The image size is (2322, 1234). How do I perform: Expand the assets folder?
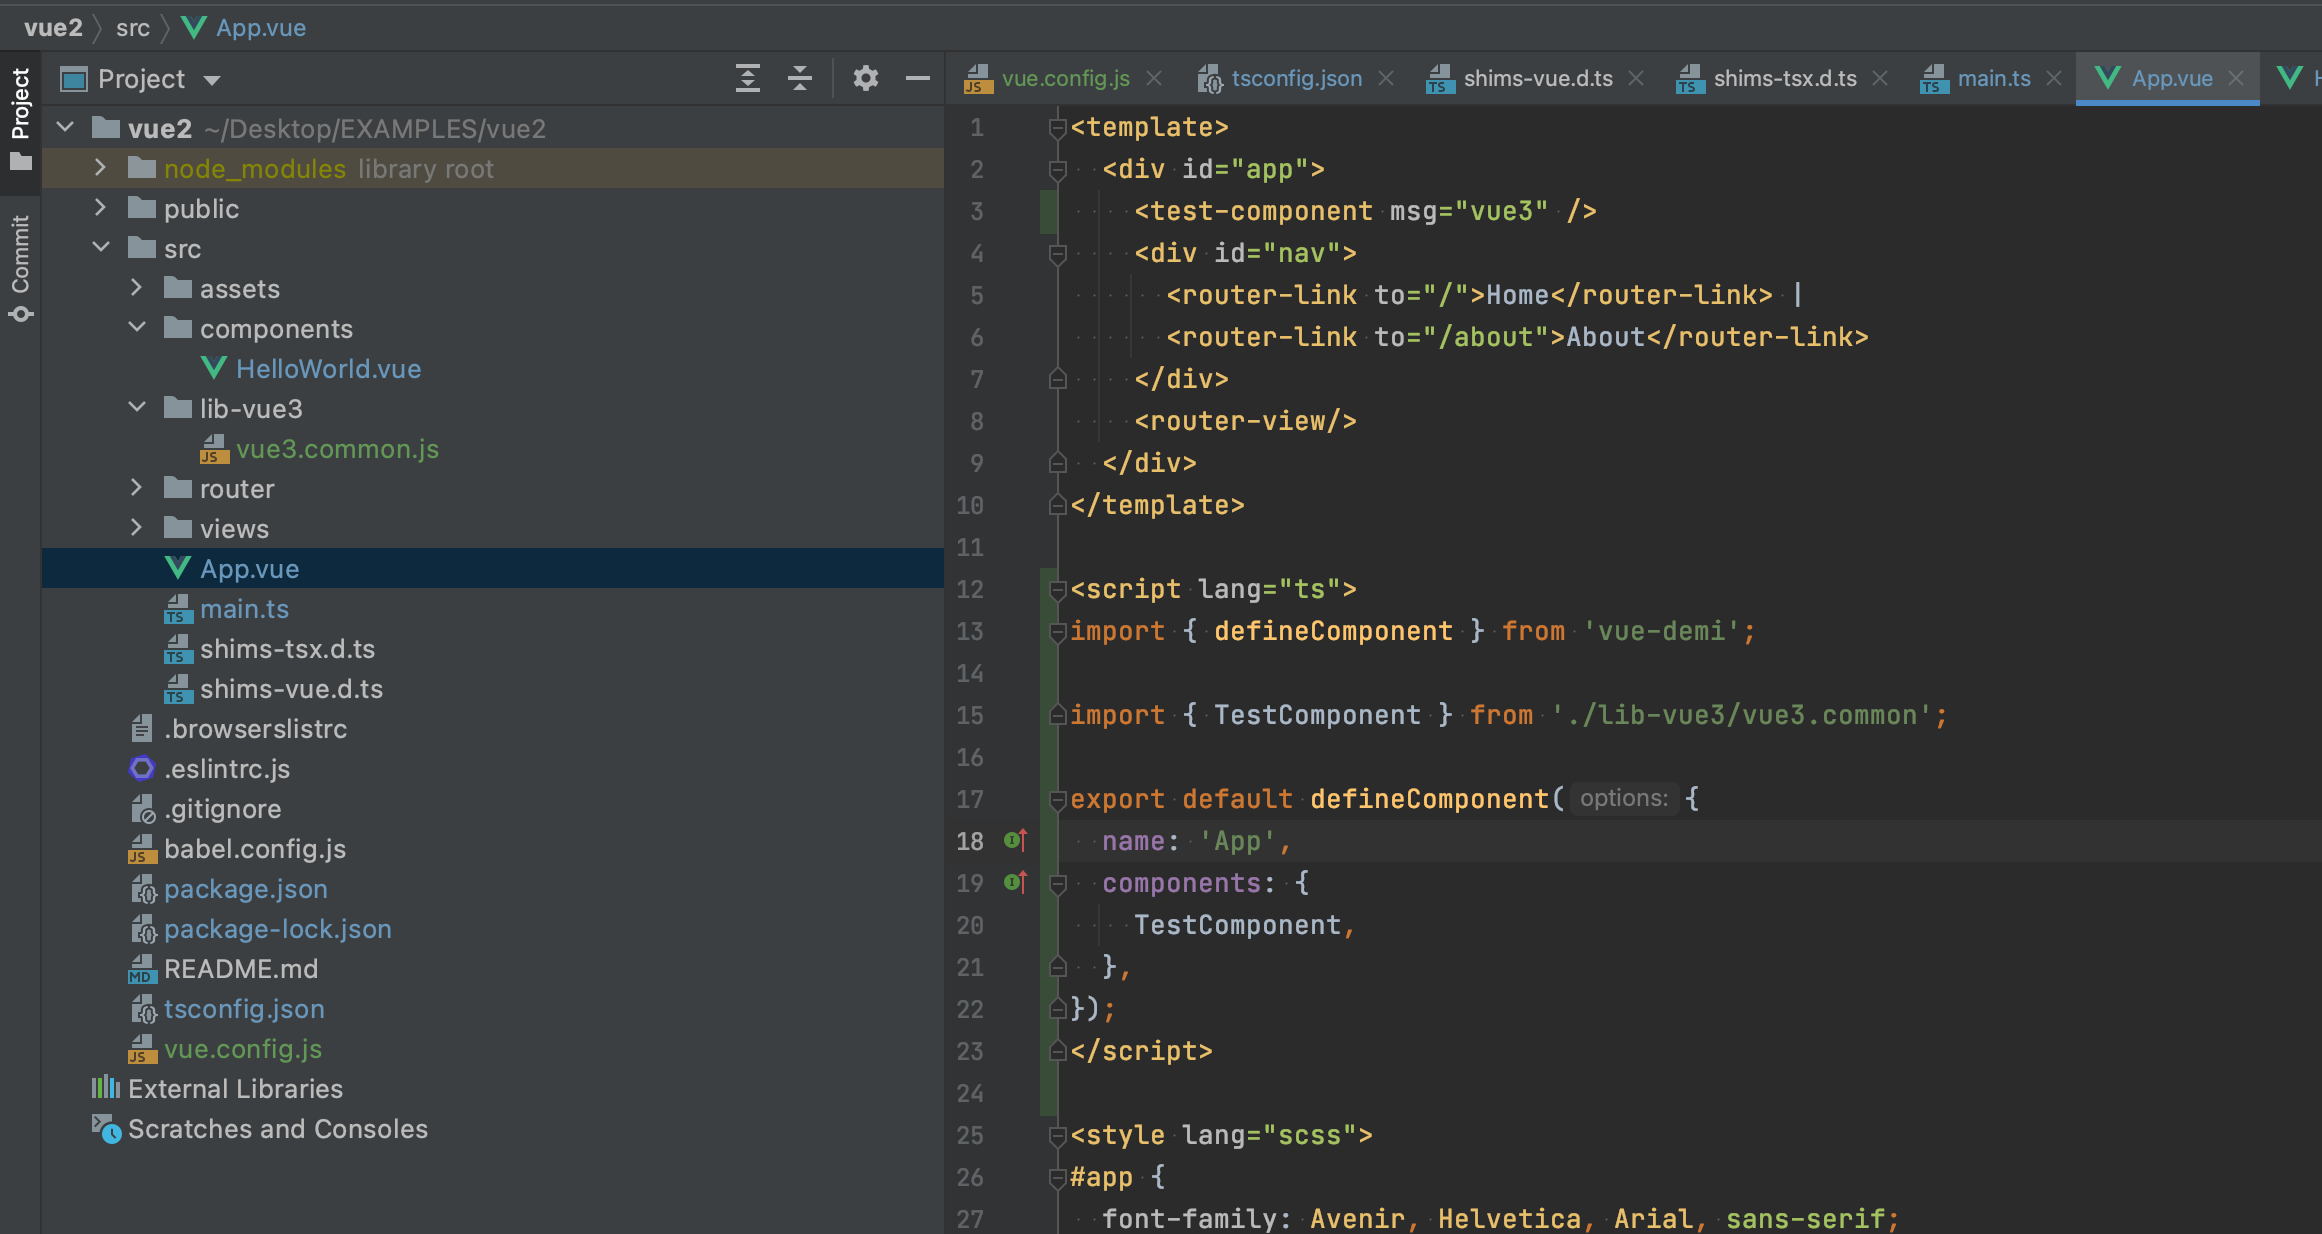click(137, 287)
